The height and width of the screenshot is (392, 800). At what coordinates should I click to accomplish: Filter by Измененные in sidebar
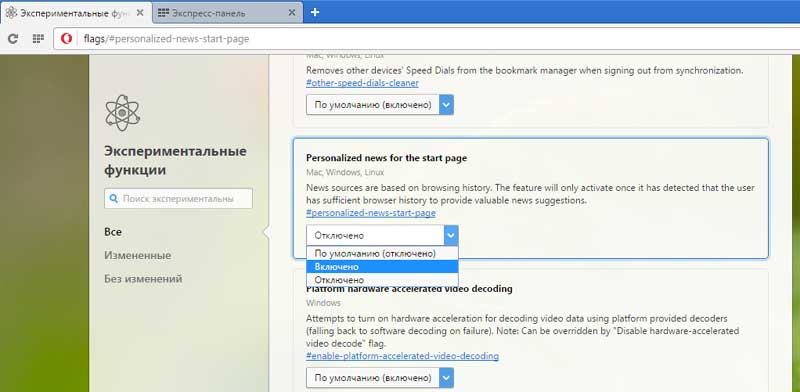coord(138,255)
